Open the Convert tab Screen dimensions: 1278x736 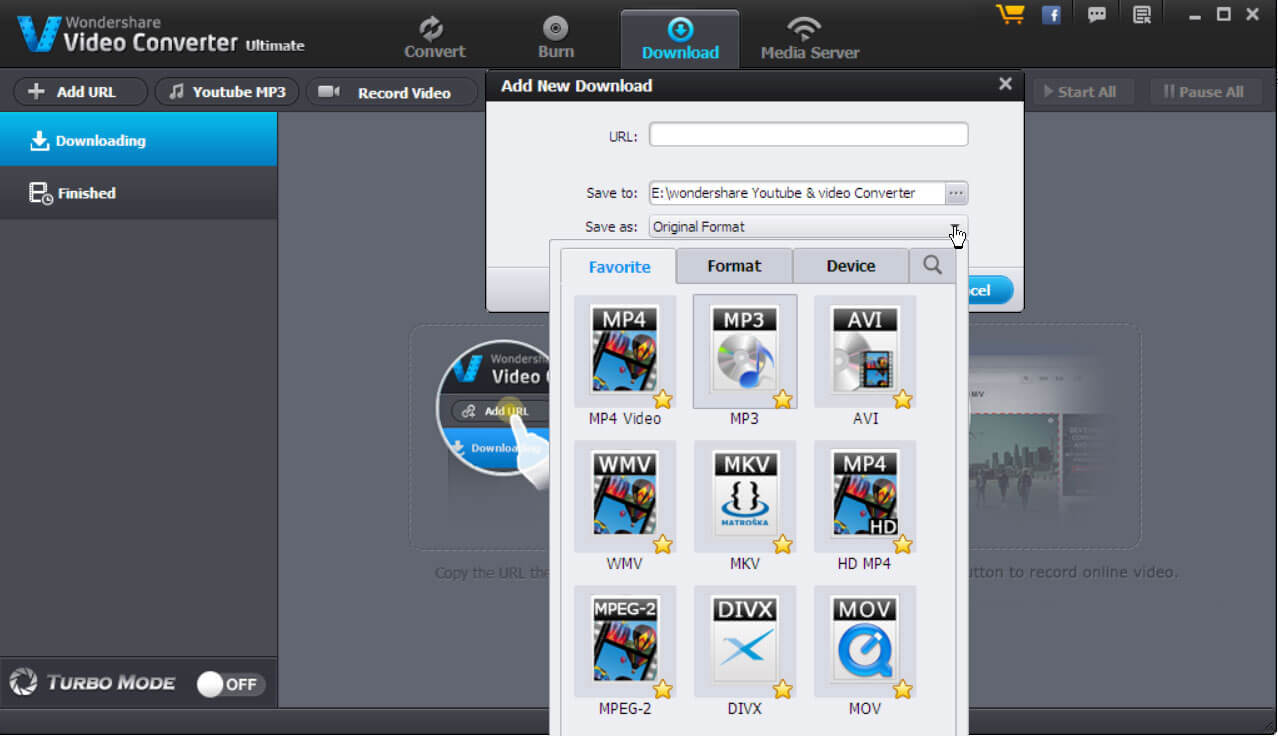point(434,38)
